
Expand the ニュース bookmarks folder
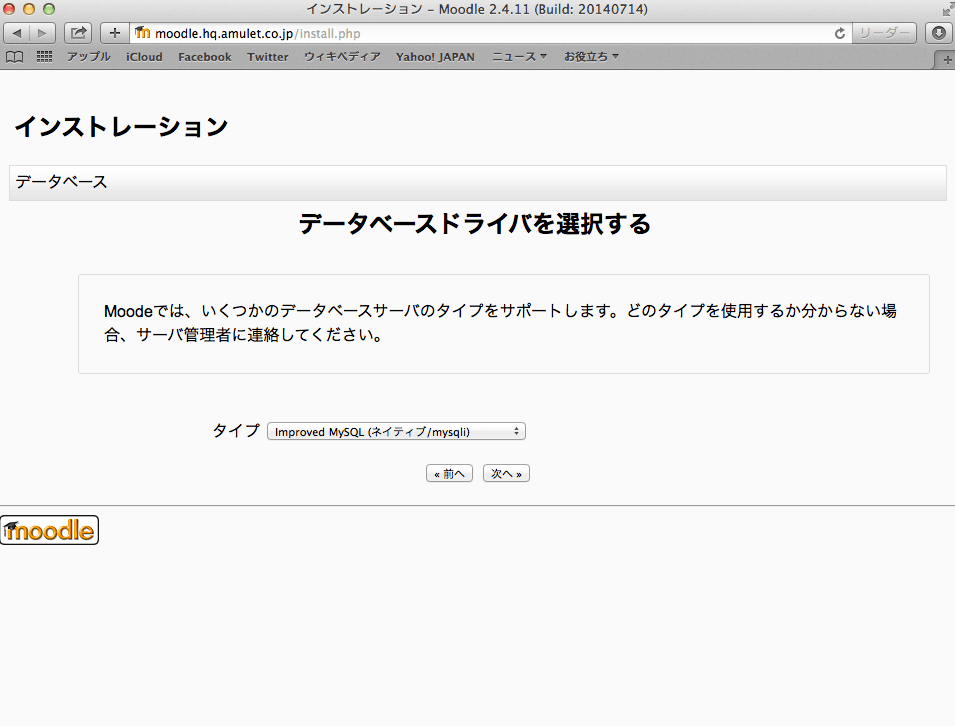(520, 57)
